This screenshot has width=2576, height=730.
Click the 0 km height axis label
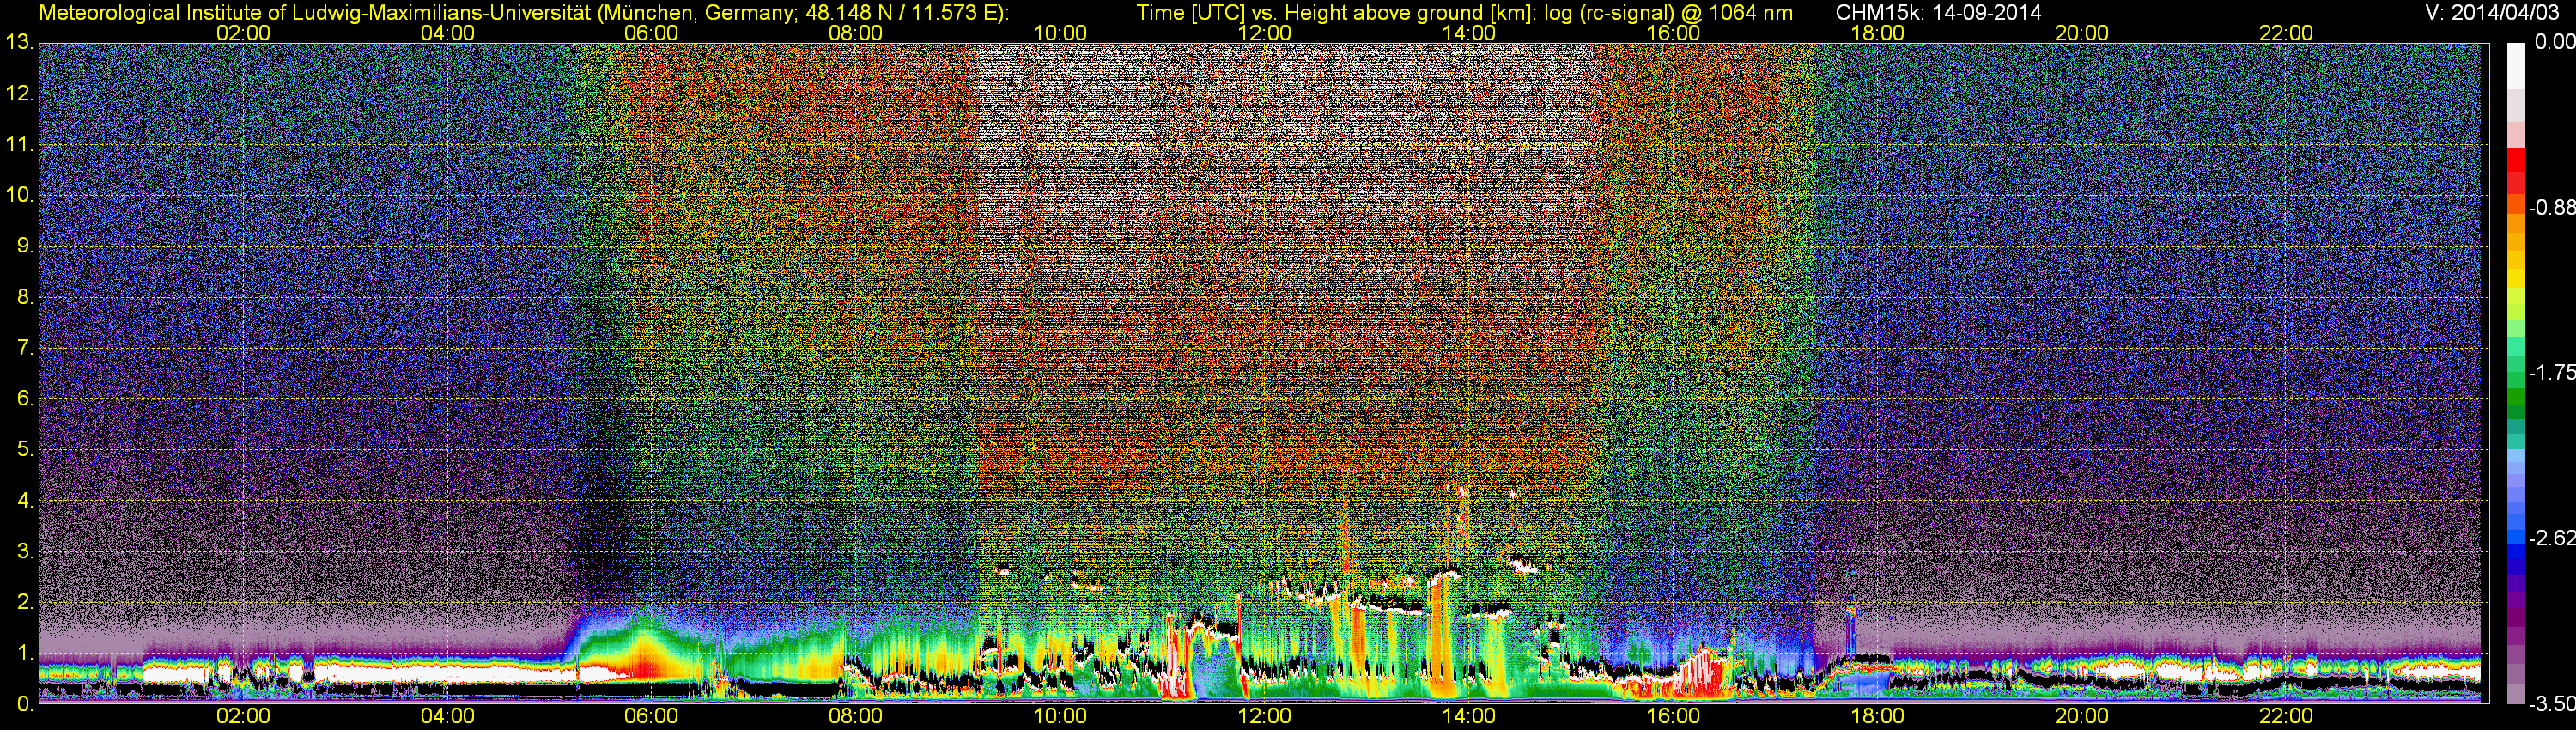coord(24,704)
